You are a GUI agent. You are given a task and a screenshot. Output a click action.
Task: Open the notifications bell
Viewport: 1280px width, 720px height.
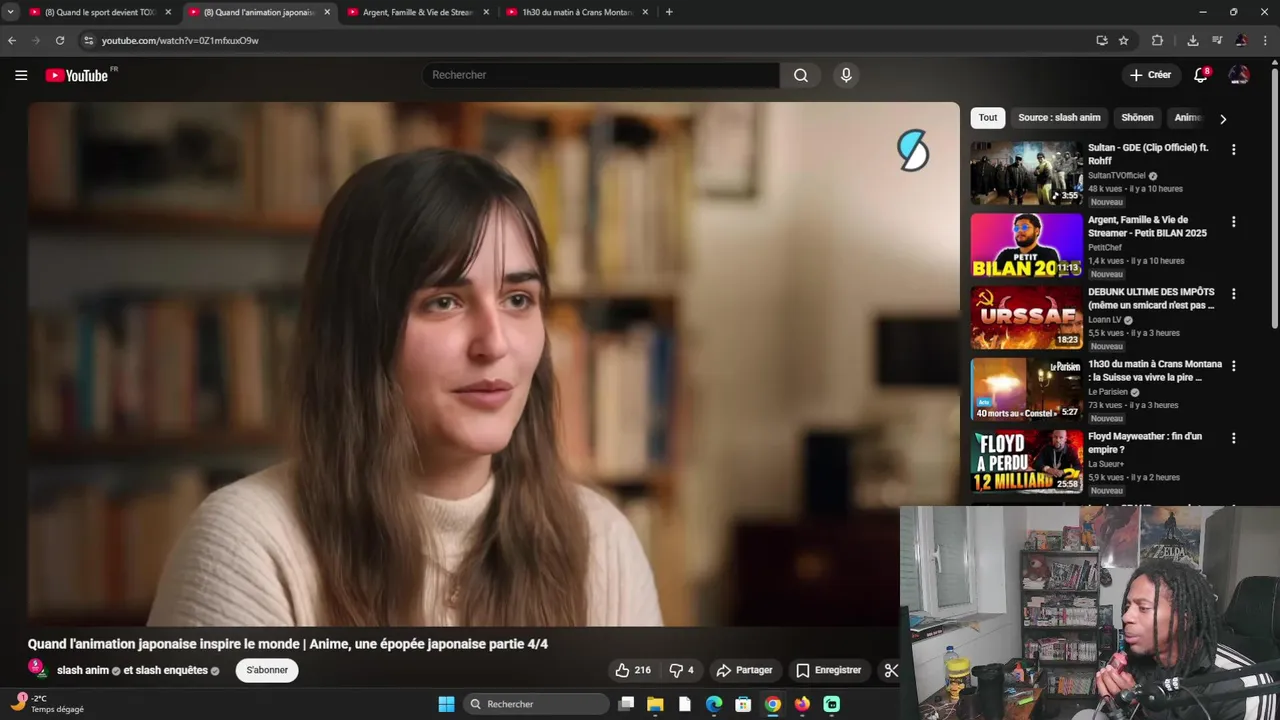coord(1201,75)
